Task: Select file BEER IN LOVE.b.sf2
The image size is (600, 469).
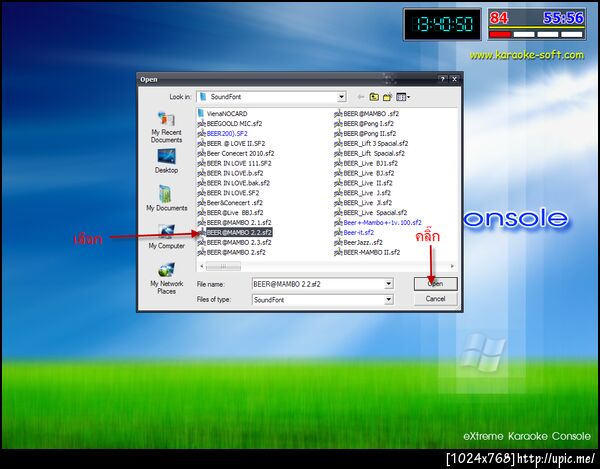Action: tap(230, 173)
